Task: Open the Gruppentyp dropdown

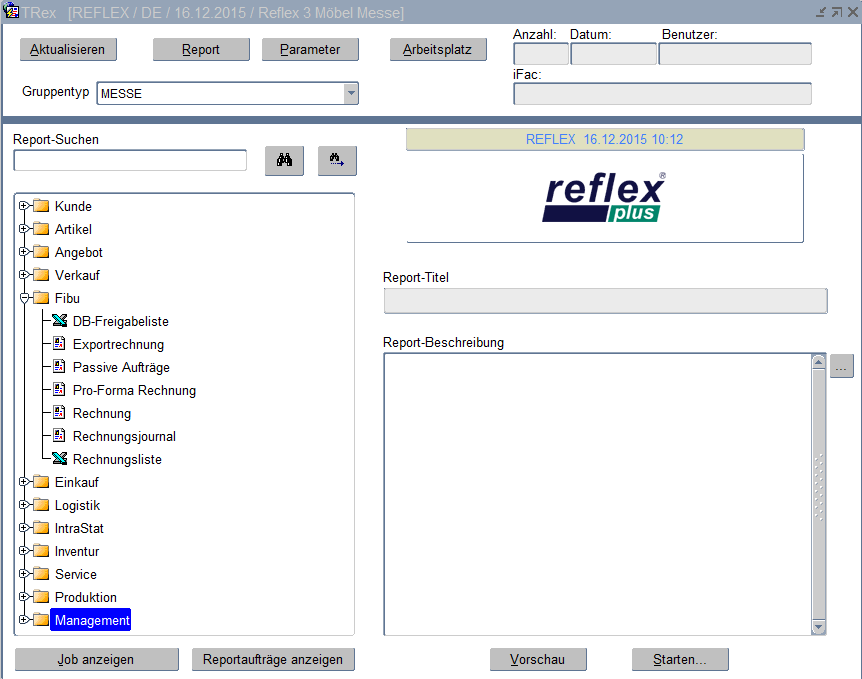Action: coord(350,93)
